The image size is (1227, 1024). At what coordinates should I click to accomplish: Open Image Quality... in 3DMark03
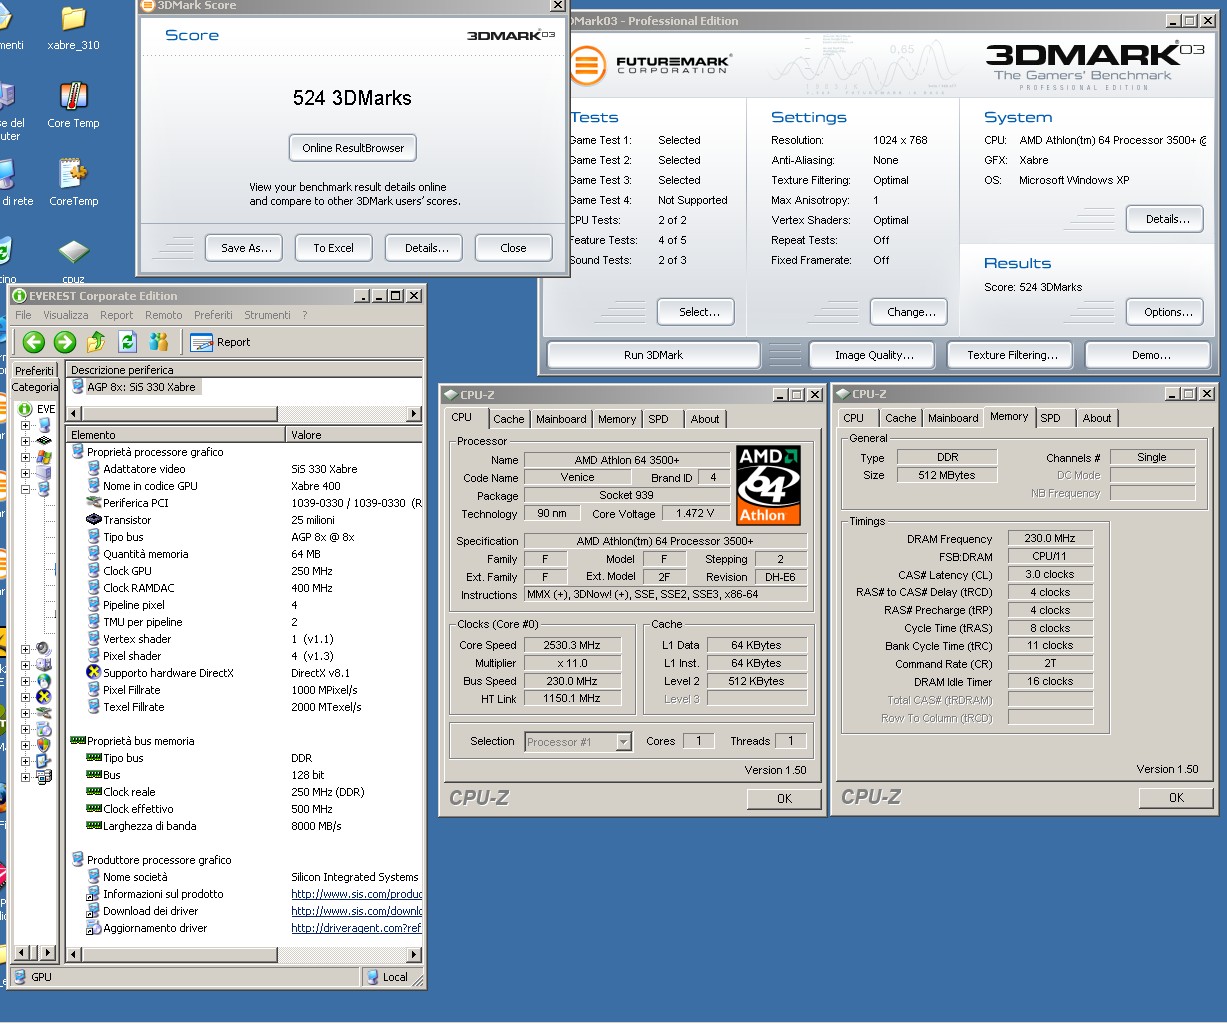point(874,355)
